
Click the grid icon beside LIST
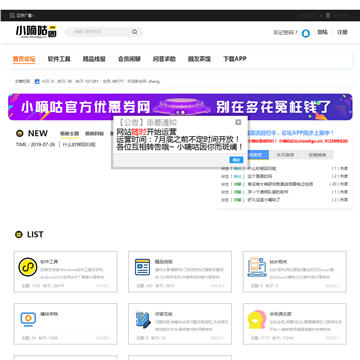(x=19, y=235)
